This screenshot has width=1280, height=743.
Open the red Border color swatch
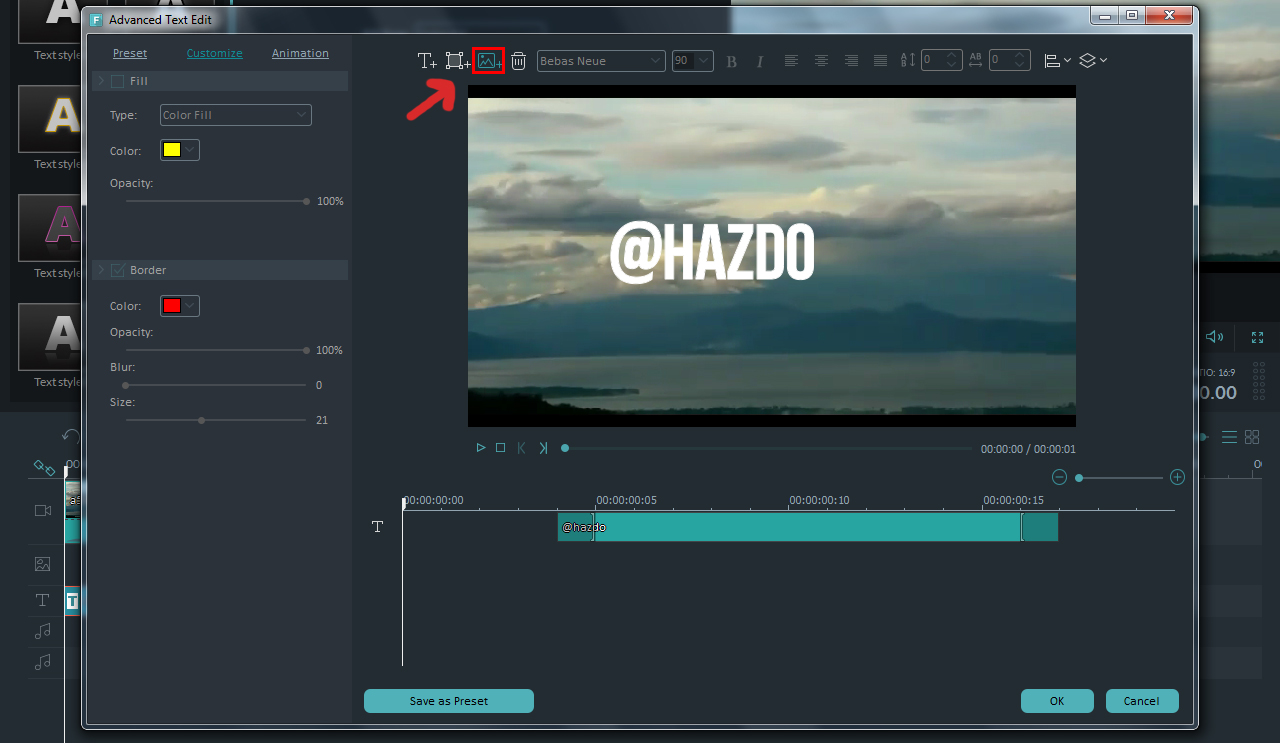180,306
